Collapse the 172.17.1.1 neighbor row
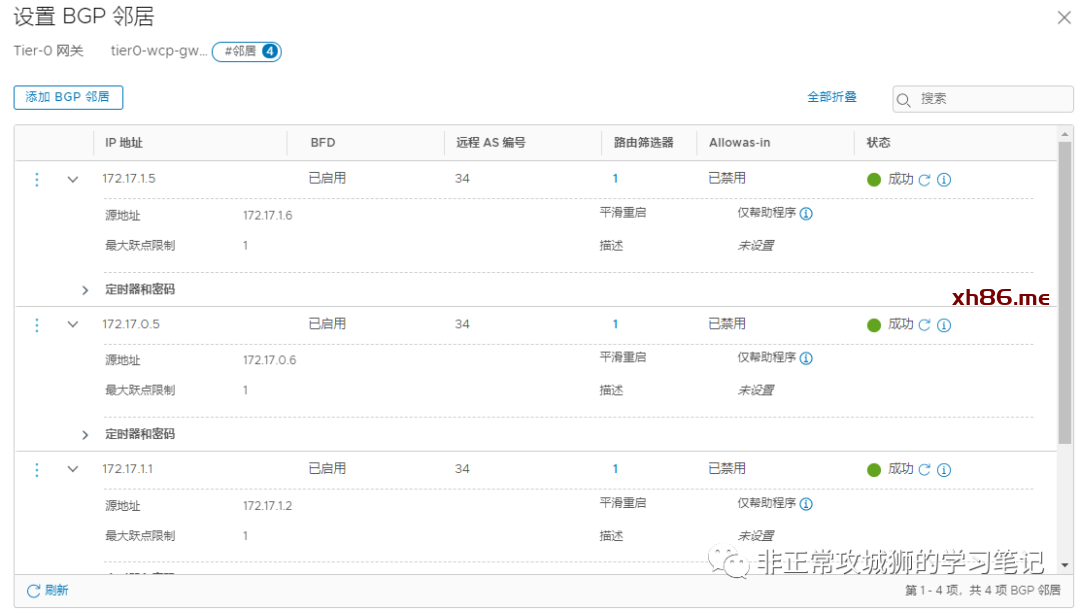 72,470
